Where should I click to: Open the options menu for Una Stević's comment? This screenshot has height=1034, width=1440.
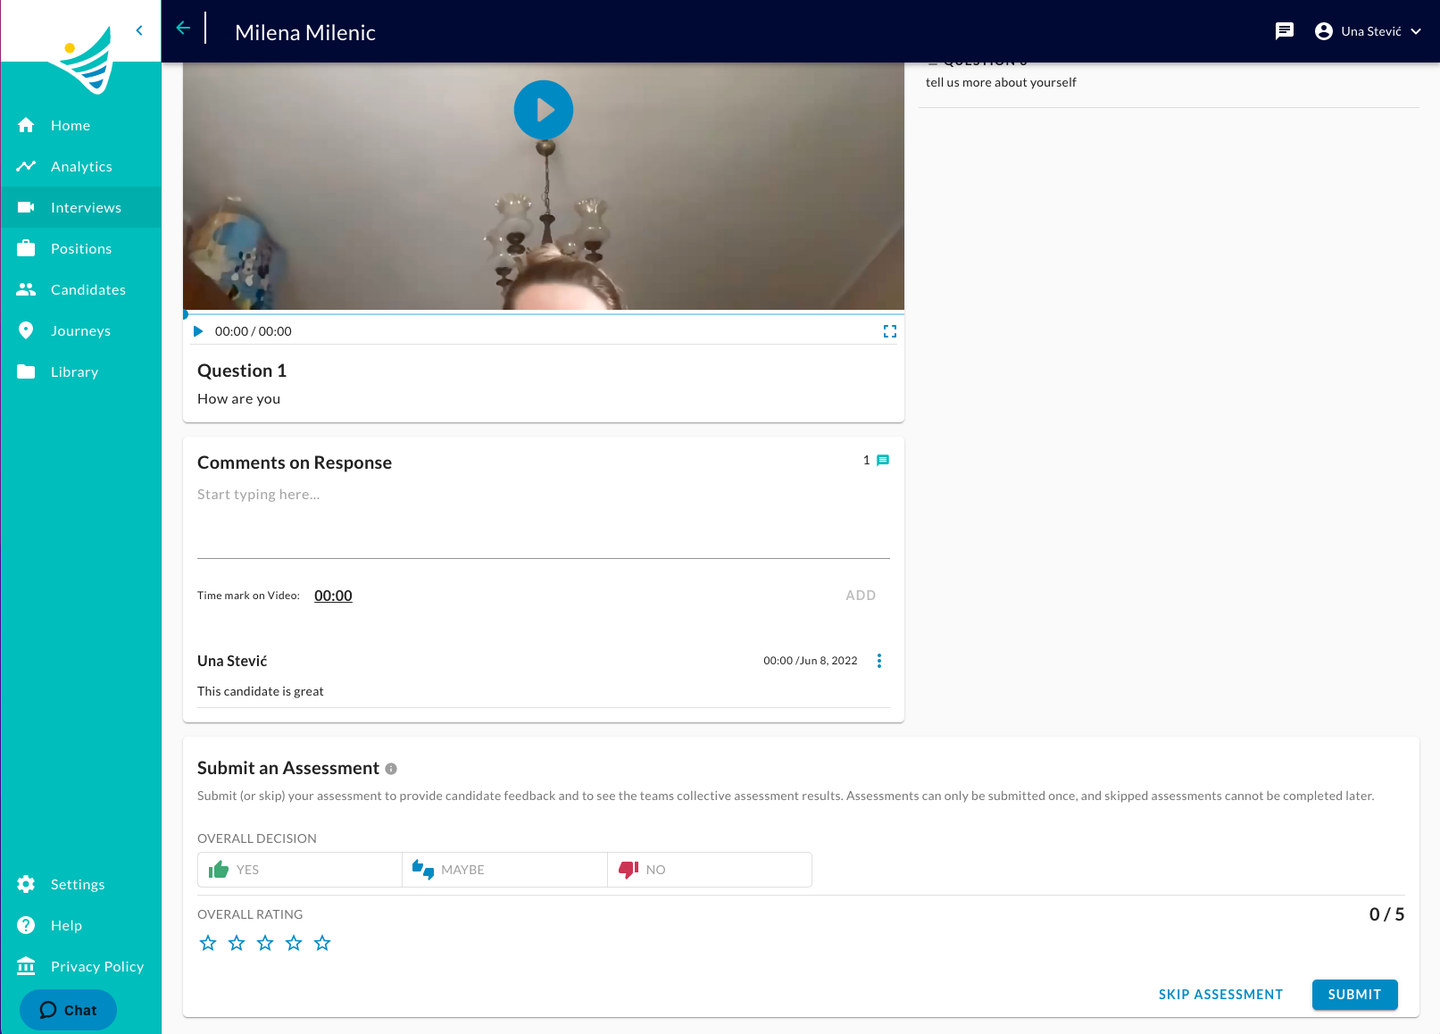(879, 661)
